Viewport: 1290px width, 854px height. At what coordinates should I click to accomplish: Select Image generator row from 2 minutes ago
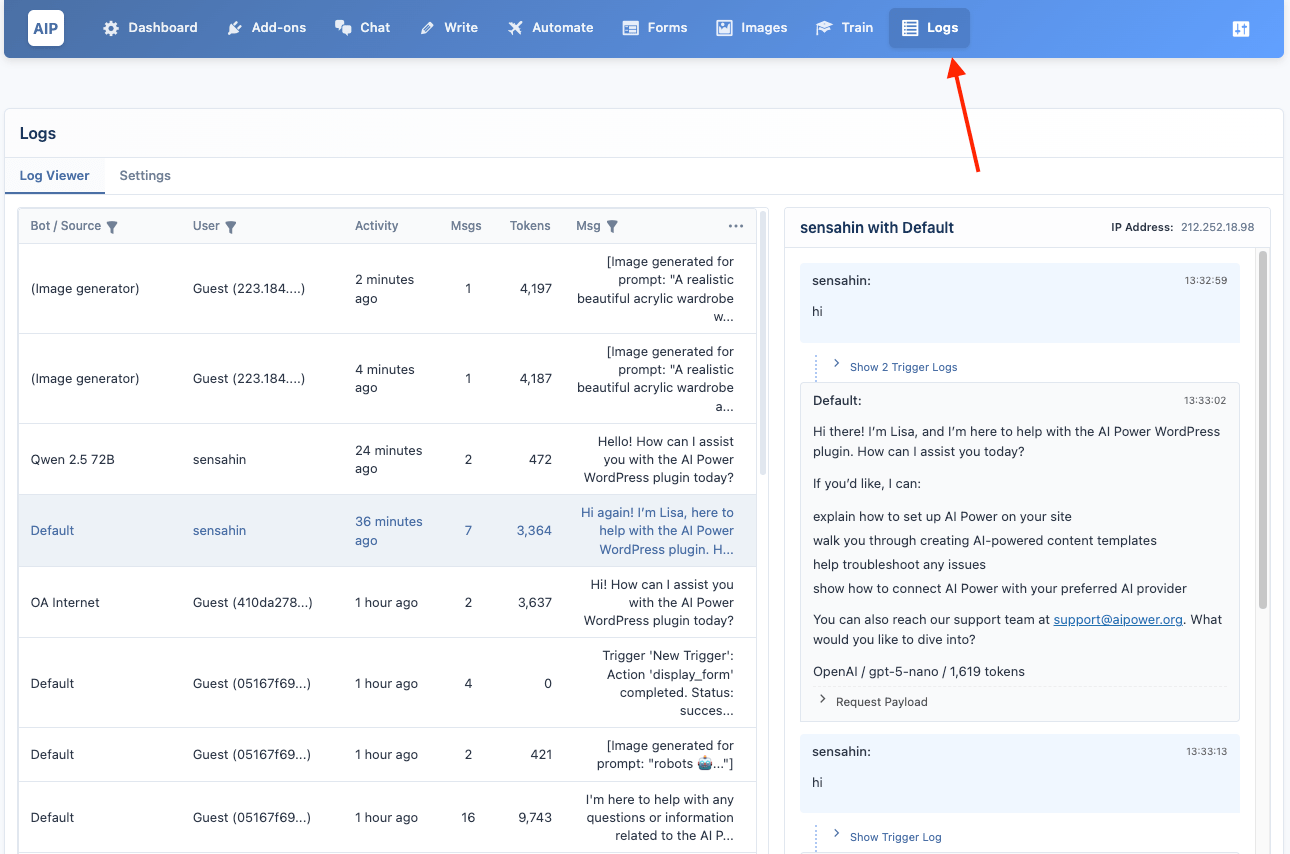[x=387, y=289]
